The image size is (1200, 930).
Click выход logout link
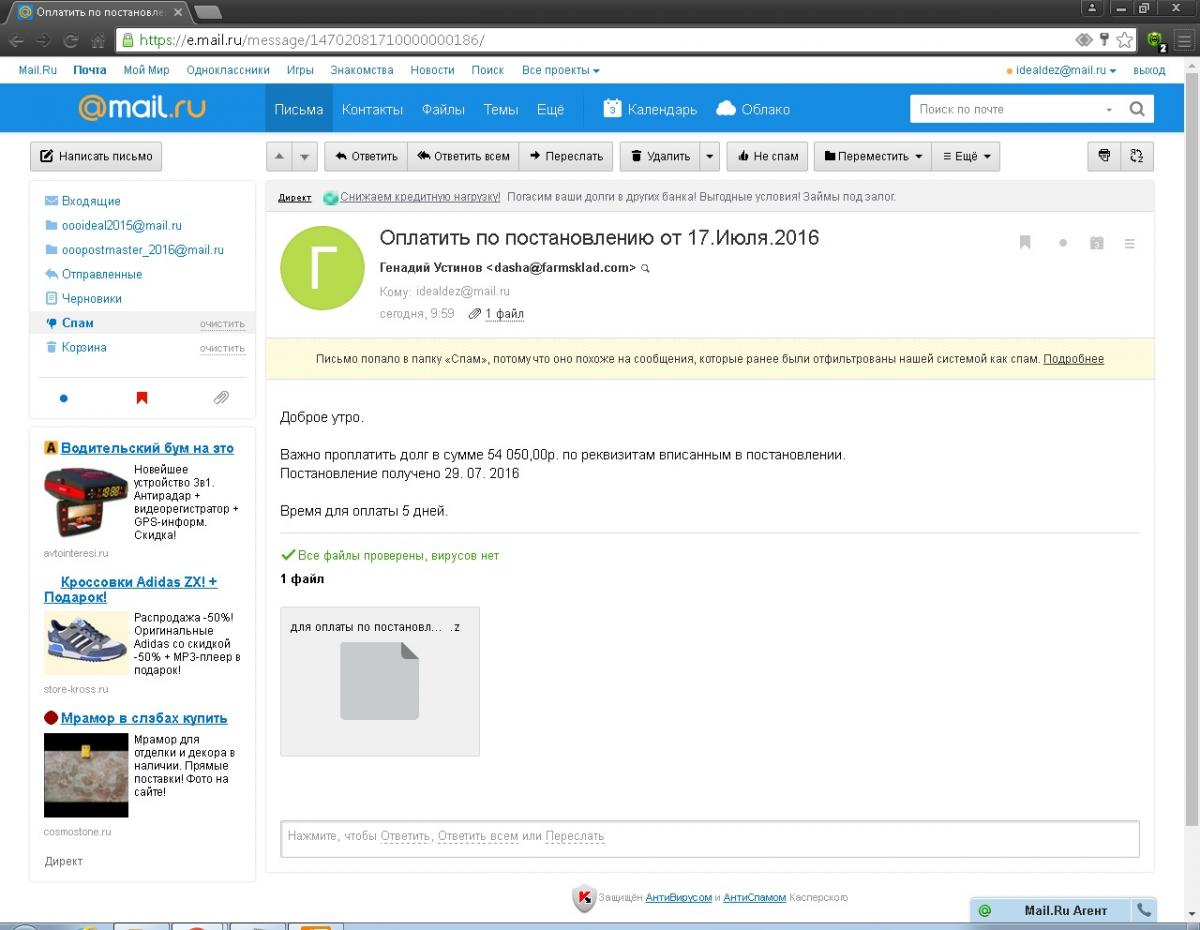coord(1149,70)
